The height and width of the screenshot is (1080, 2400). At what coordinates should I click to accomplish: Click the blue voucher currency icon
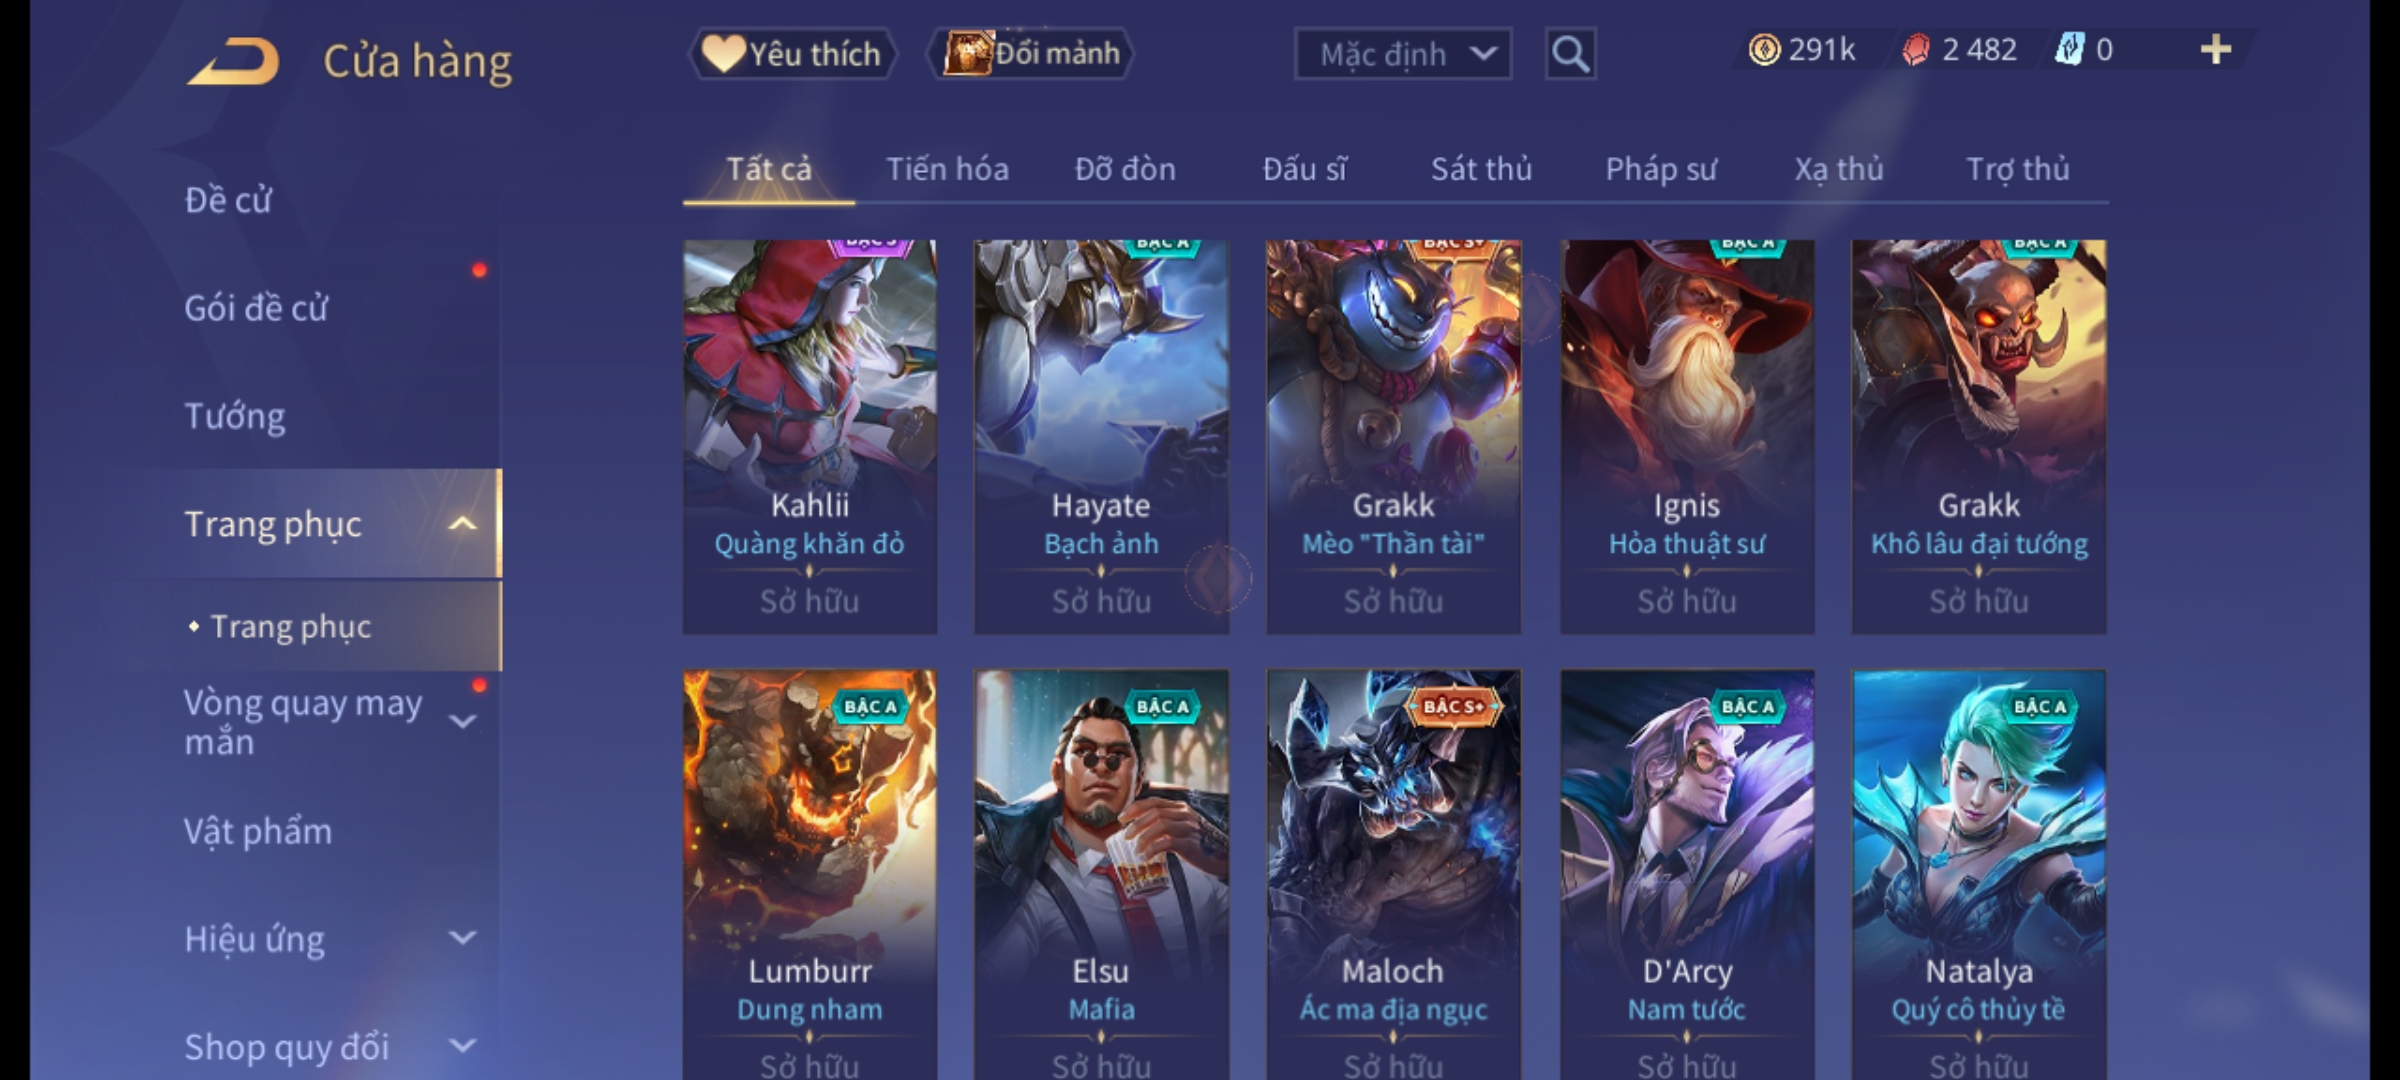2069,50
